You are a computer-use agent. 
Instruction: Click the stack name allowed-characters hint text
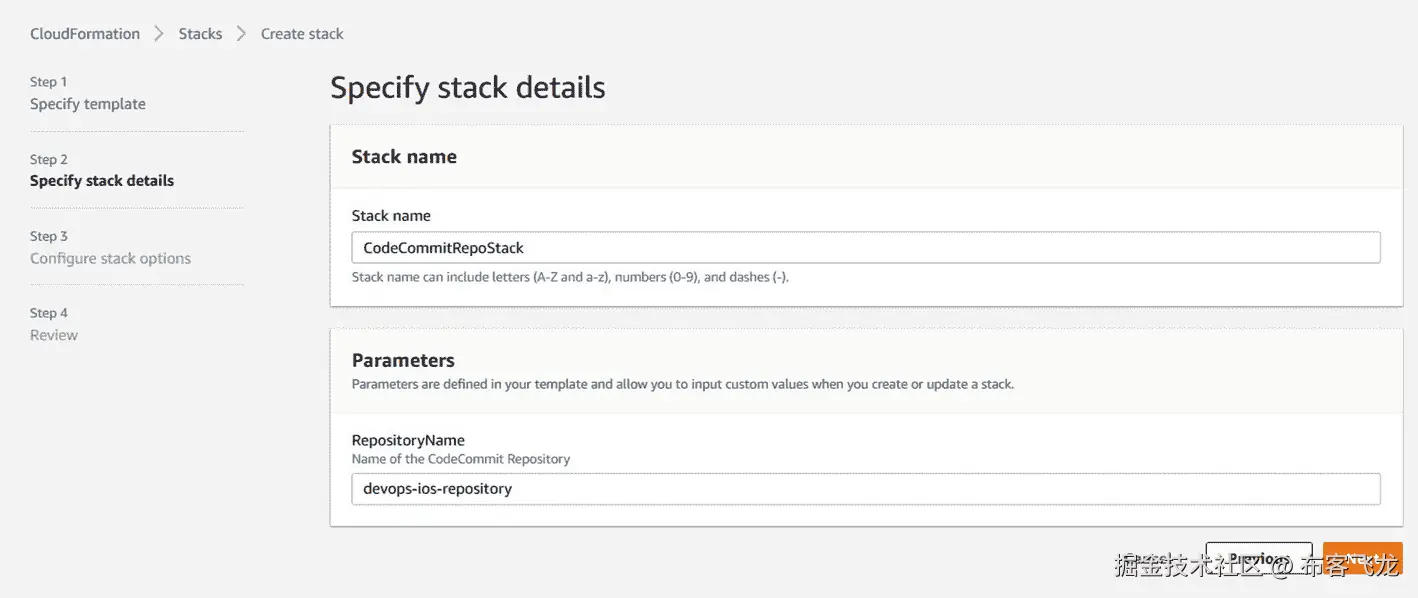[x=570, y=277]
